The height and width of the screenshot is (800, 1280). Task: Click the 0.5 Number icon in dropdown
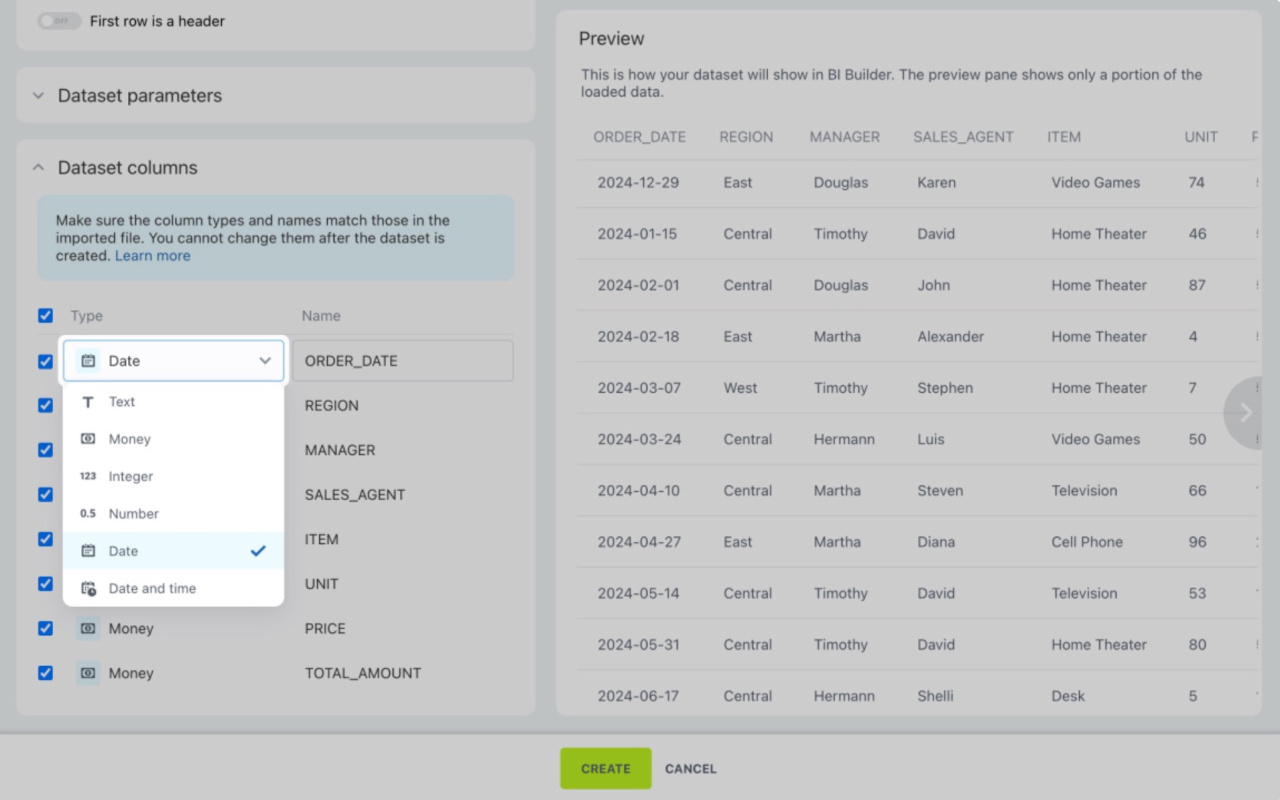(x=88, y=514)
